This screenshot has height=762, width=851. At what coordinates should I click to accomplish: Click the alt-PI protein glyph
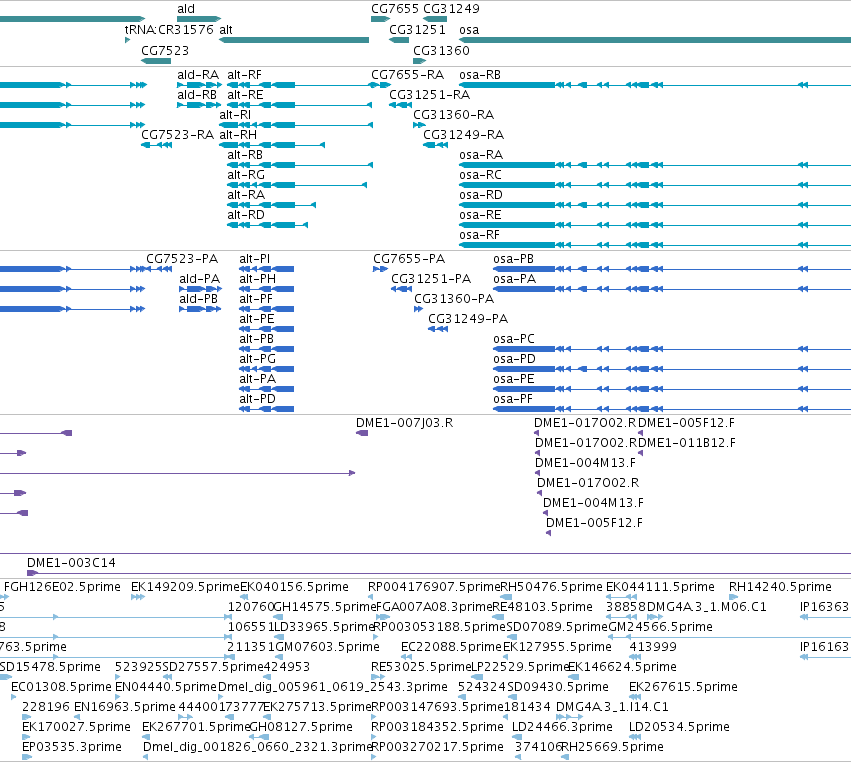click(266, 269)
